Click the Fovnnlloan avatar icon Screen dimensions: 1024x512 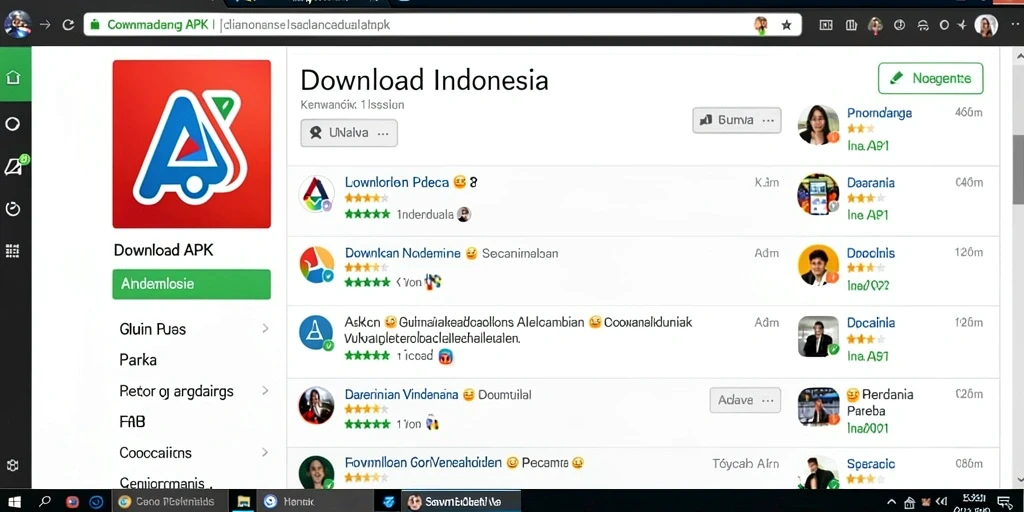(317, 472)
